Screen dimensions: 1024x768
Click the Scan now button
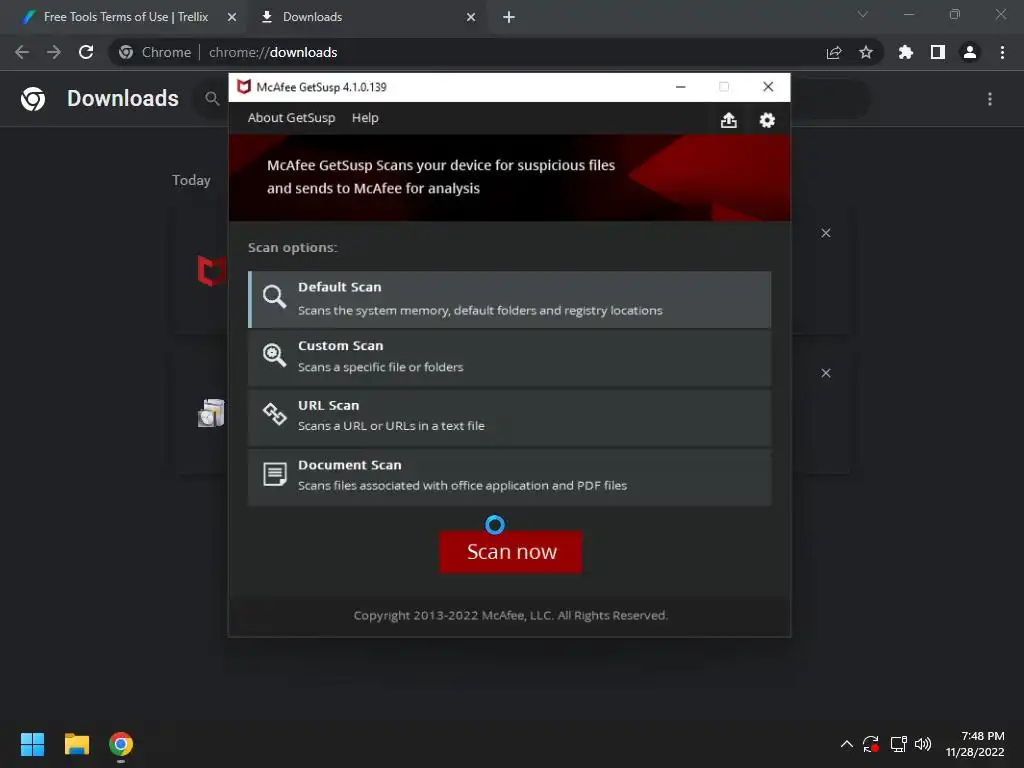tap(511, 552)
